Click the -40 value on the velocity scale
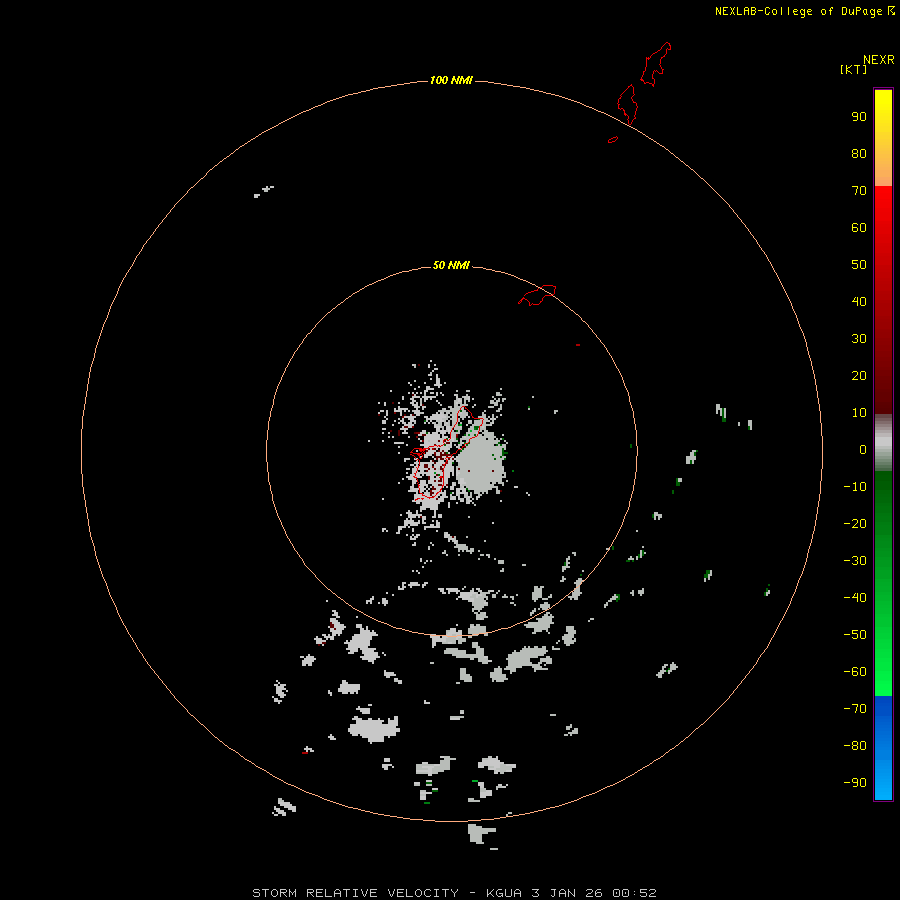This screenshot has height=900, width=900. coord(855,598)
